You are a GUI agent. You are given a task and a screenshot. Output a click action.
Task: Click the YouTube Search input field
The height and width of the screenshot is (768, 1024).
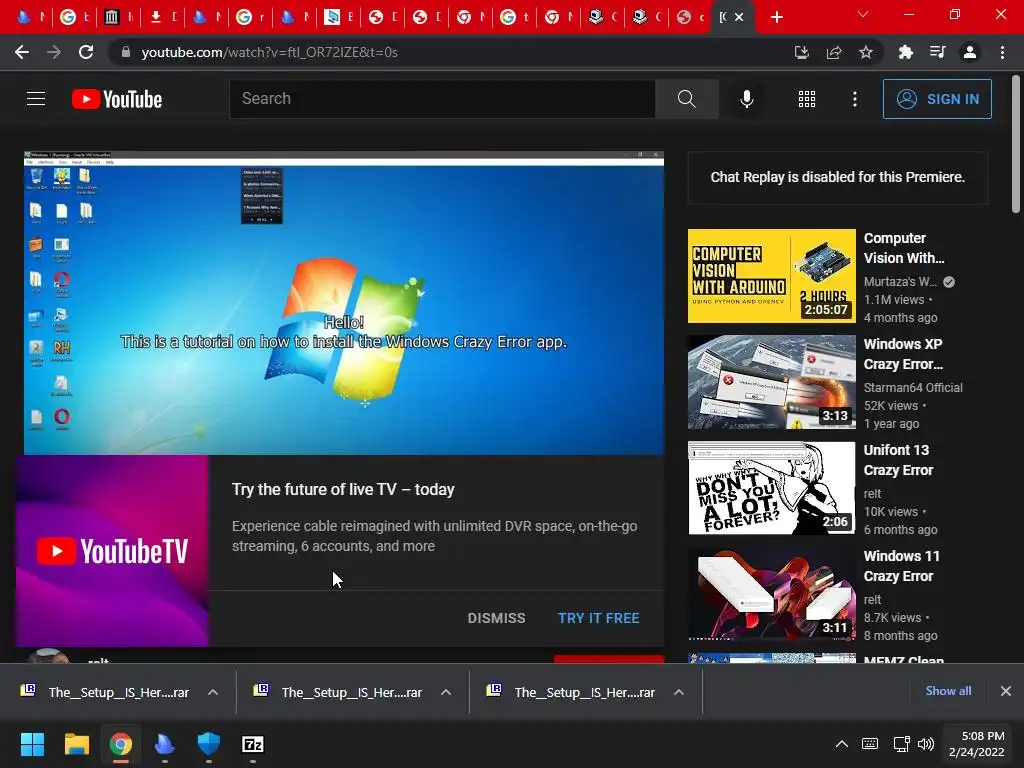tap(442, 99)
